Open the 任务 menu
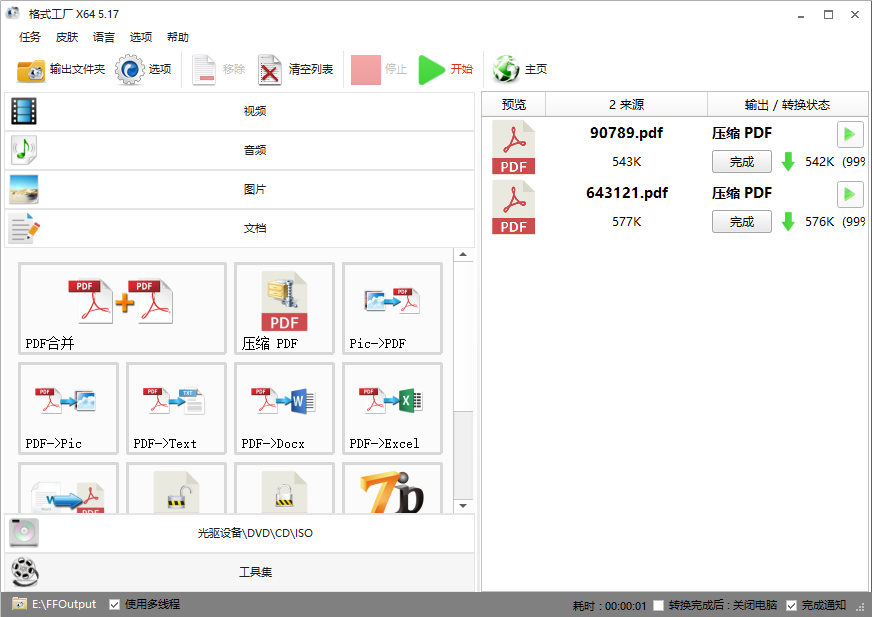872x617 pixels. pos(29,37)
